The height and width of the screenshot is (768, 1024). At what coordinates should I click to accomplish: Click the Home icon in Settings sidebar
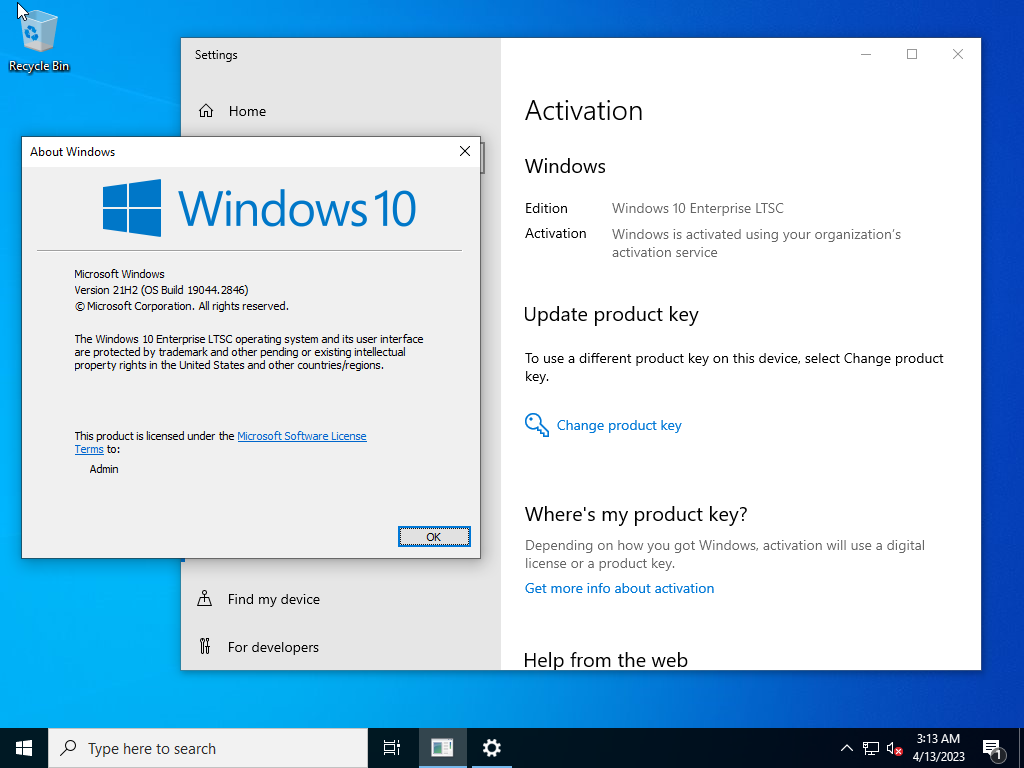click(x=206, y=111)
